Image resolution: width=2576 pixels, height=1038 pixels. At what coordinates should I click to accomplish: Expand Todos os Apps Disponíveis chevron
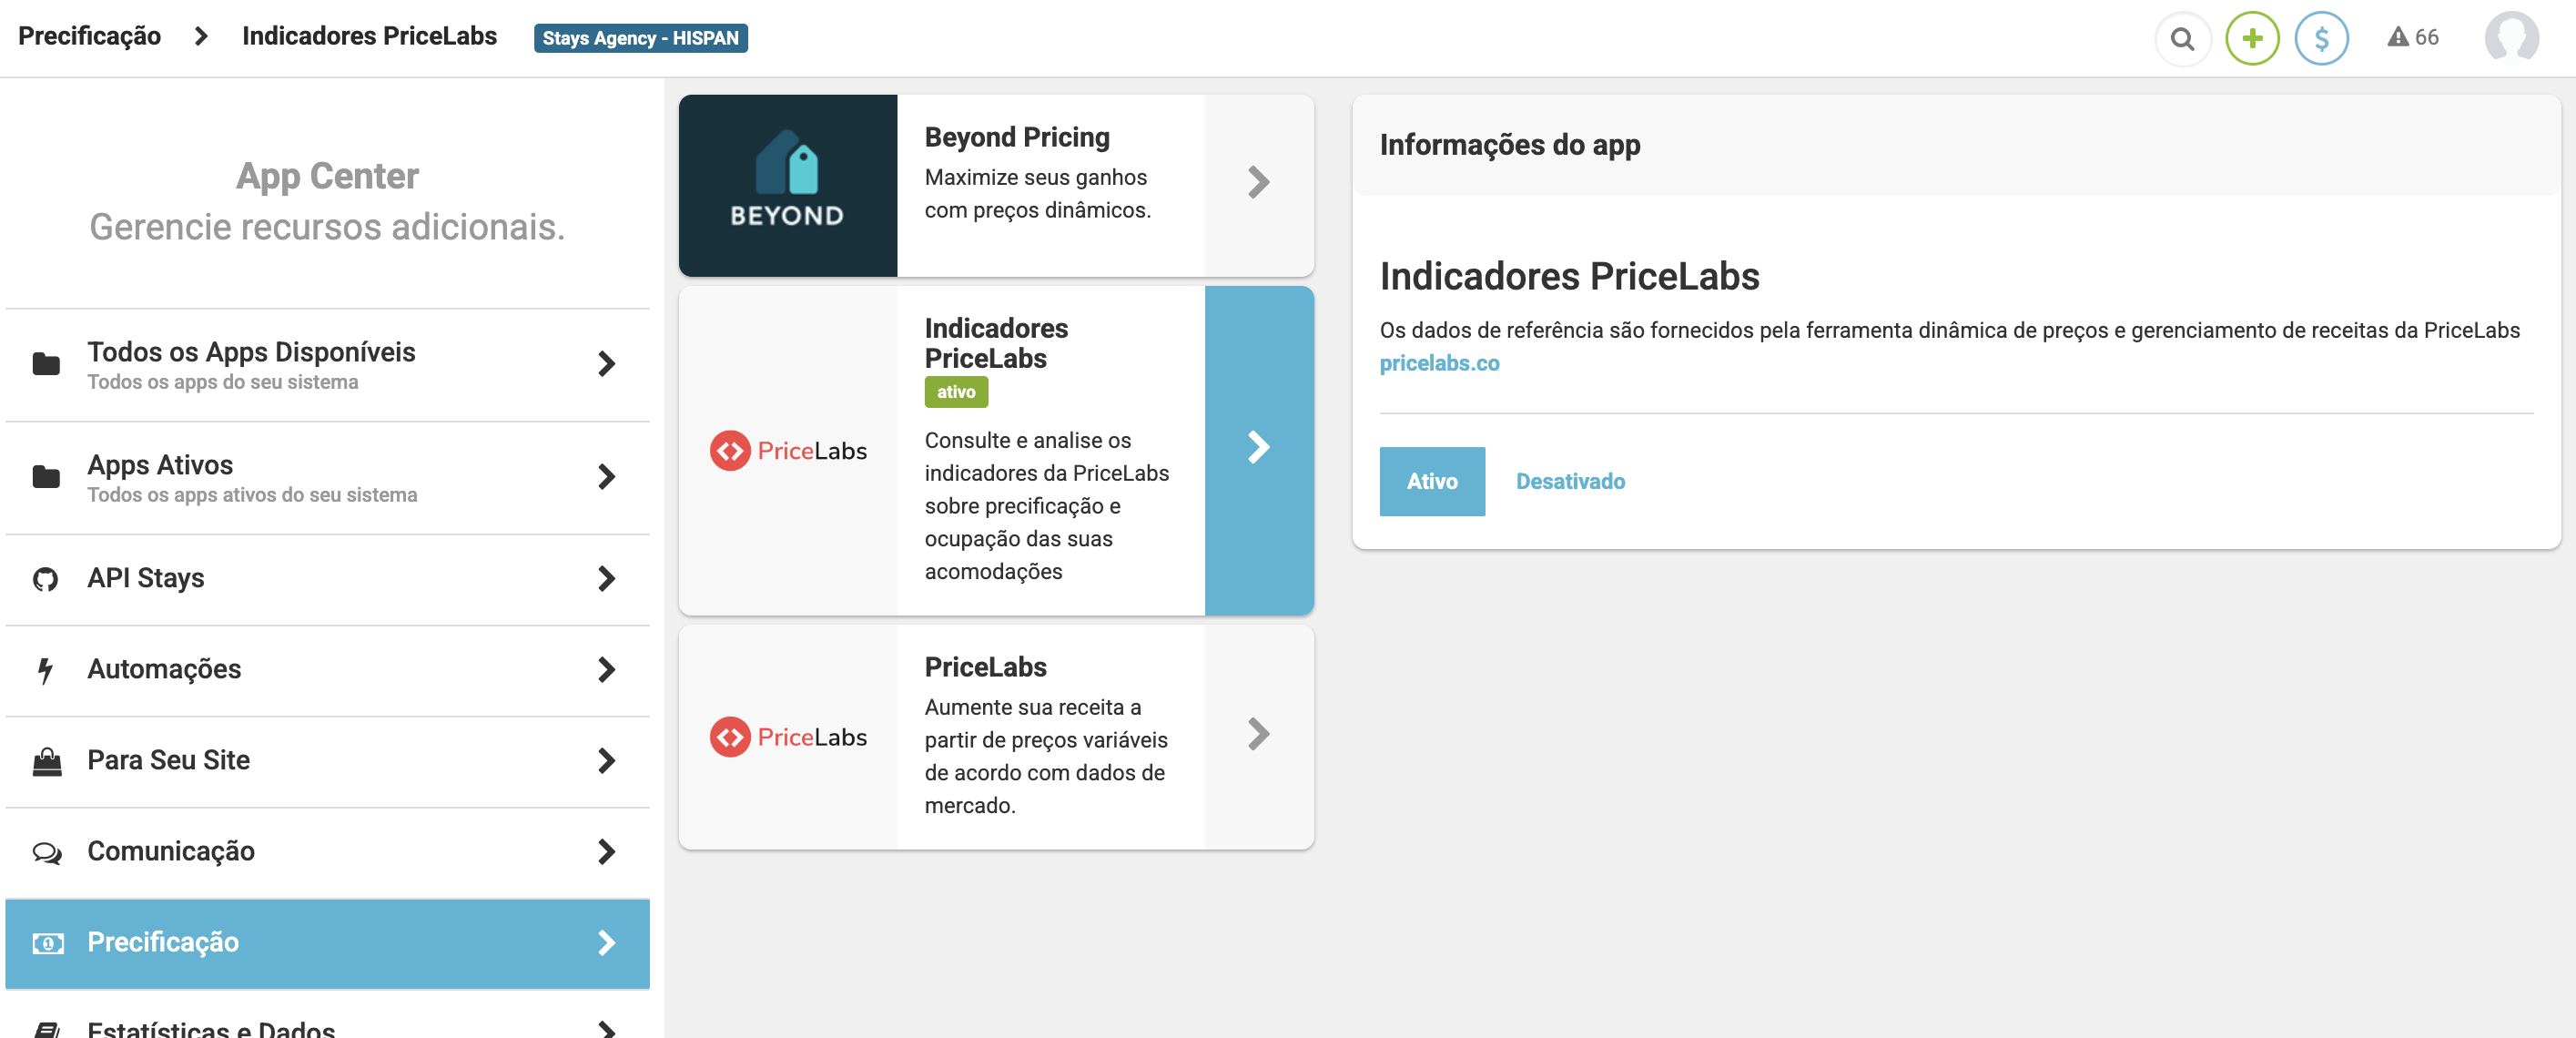[606, 364]
